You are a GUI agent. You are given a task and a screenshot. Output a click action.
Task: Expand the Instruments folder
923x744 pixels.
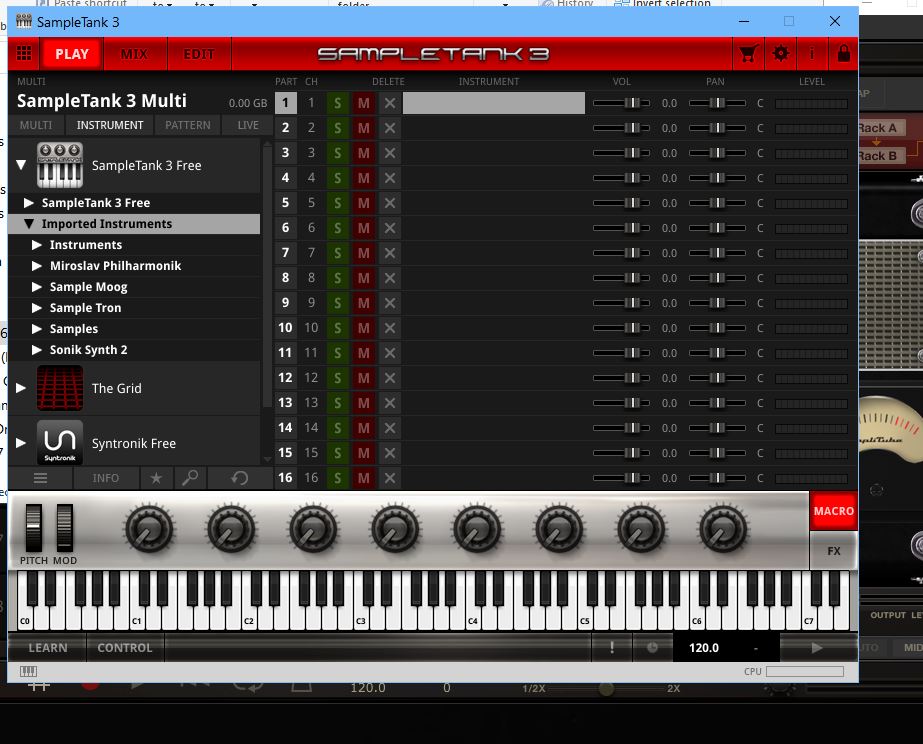click(x=36, y=245)
